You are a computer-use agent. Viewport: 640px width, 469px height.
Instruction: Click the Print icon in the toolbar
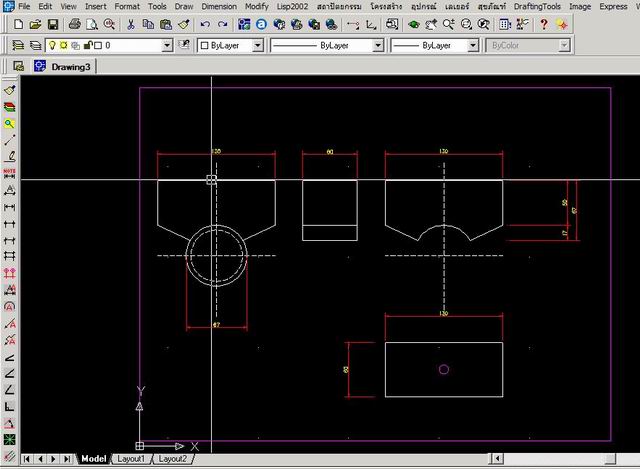pyautogui.click(x=75, y=24)
